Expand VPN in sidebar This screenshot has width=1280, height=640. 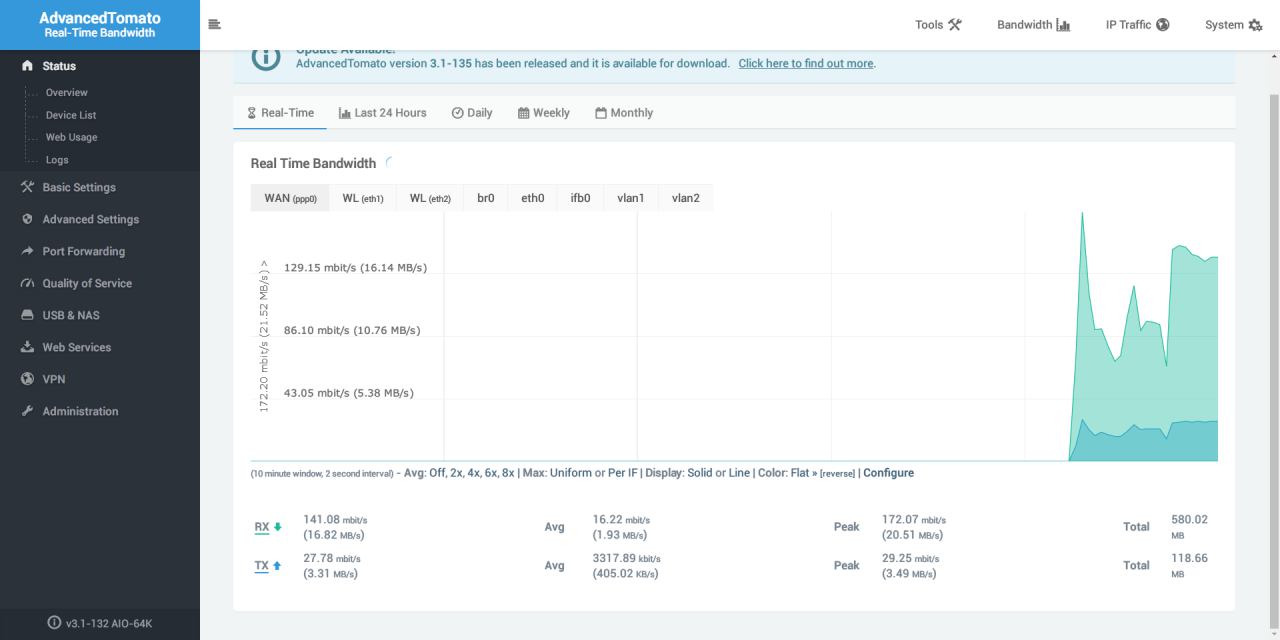click(100, 379)
